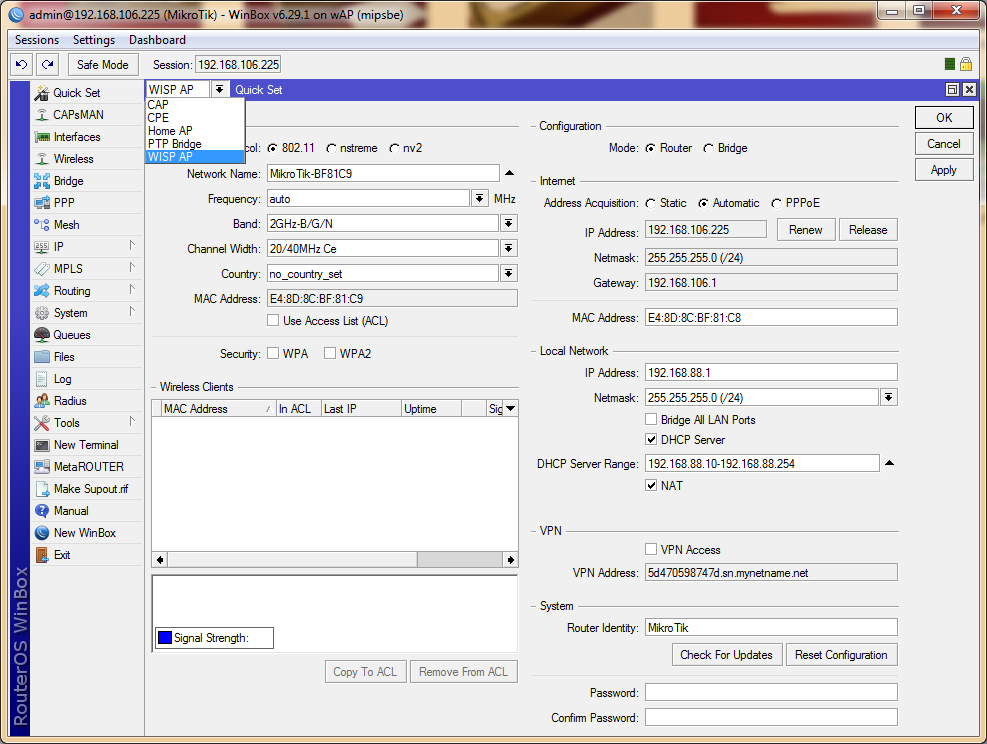Click the Check For Updates button
Image resolution: width=987 pixels, height=744 pixels.
(x=726, y=655)
